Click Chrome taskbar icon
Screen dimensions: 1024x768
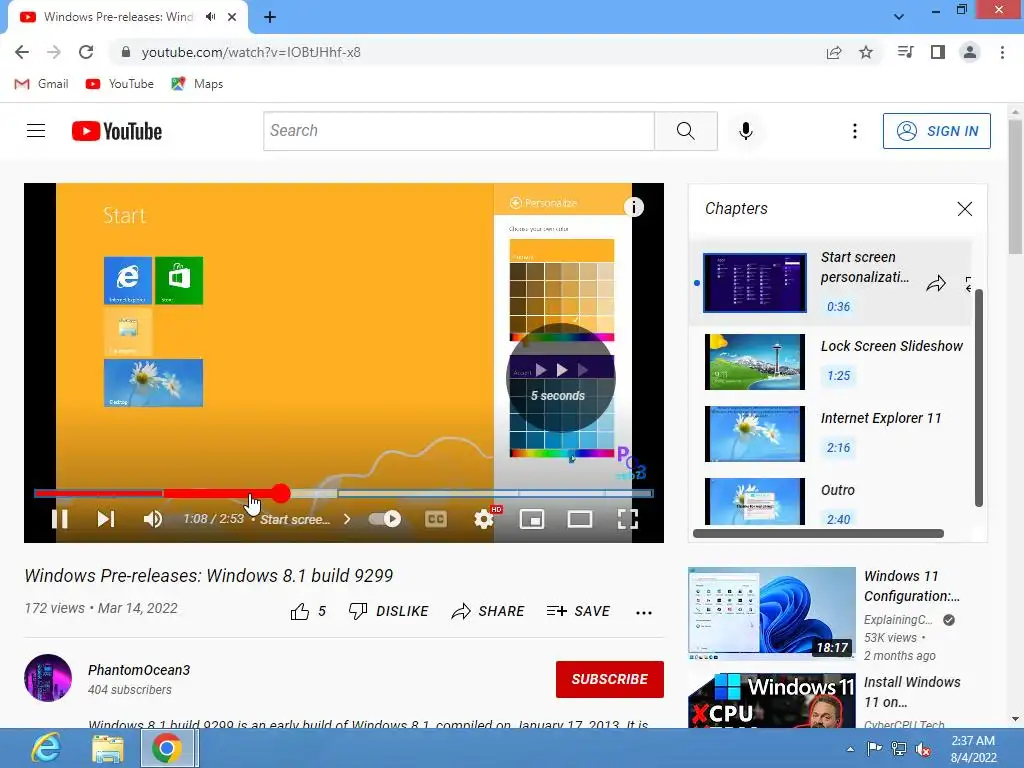point(167,748)
